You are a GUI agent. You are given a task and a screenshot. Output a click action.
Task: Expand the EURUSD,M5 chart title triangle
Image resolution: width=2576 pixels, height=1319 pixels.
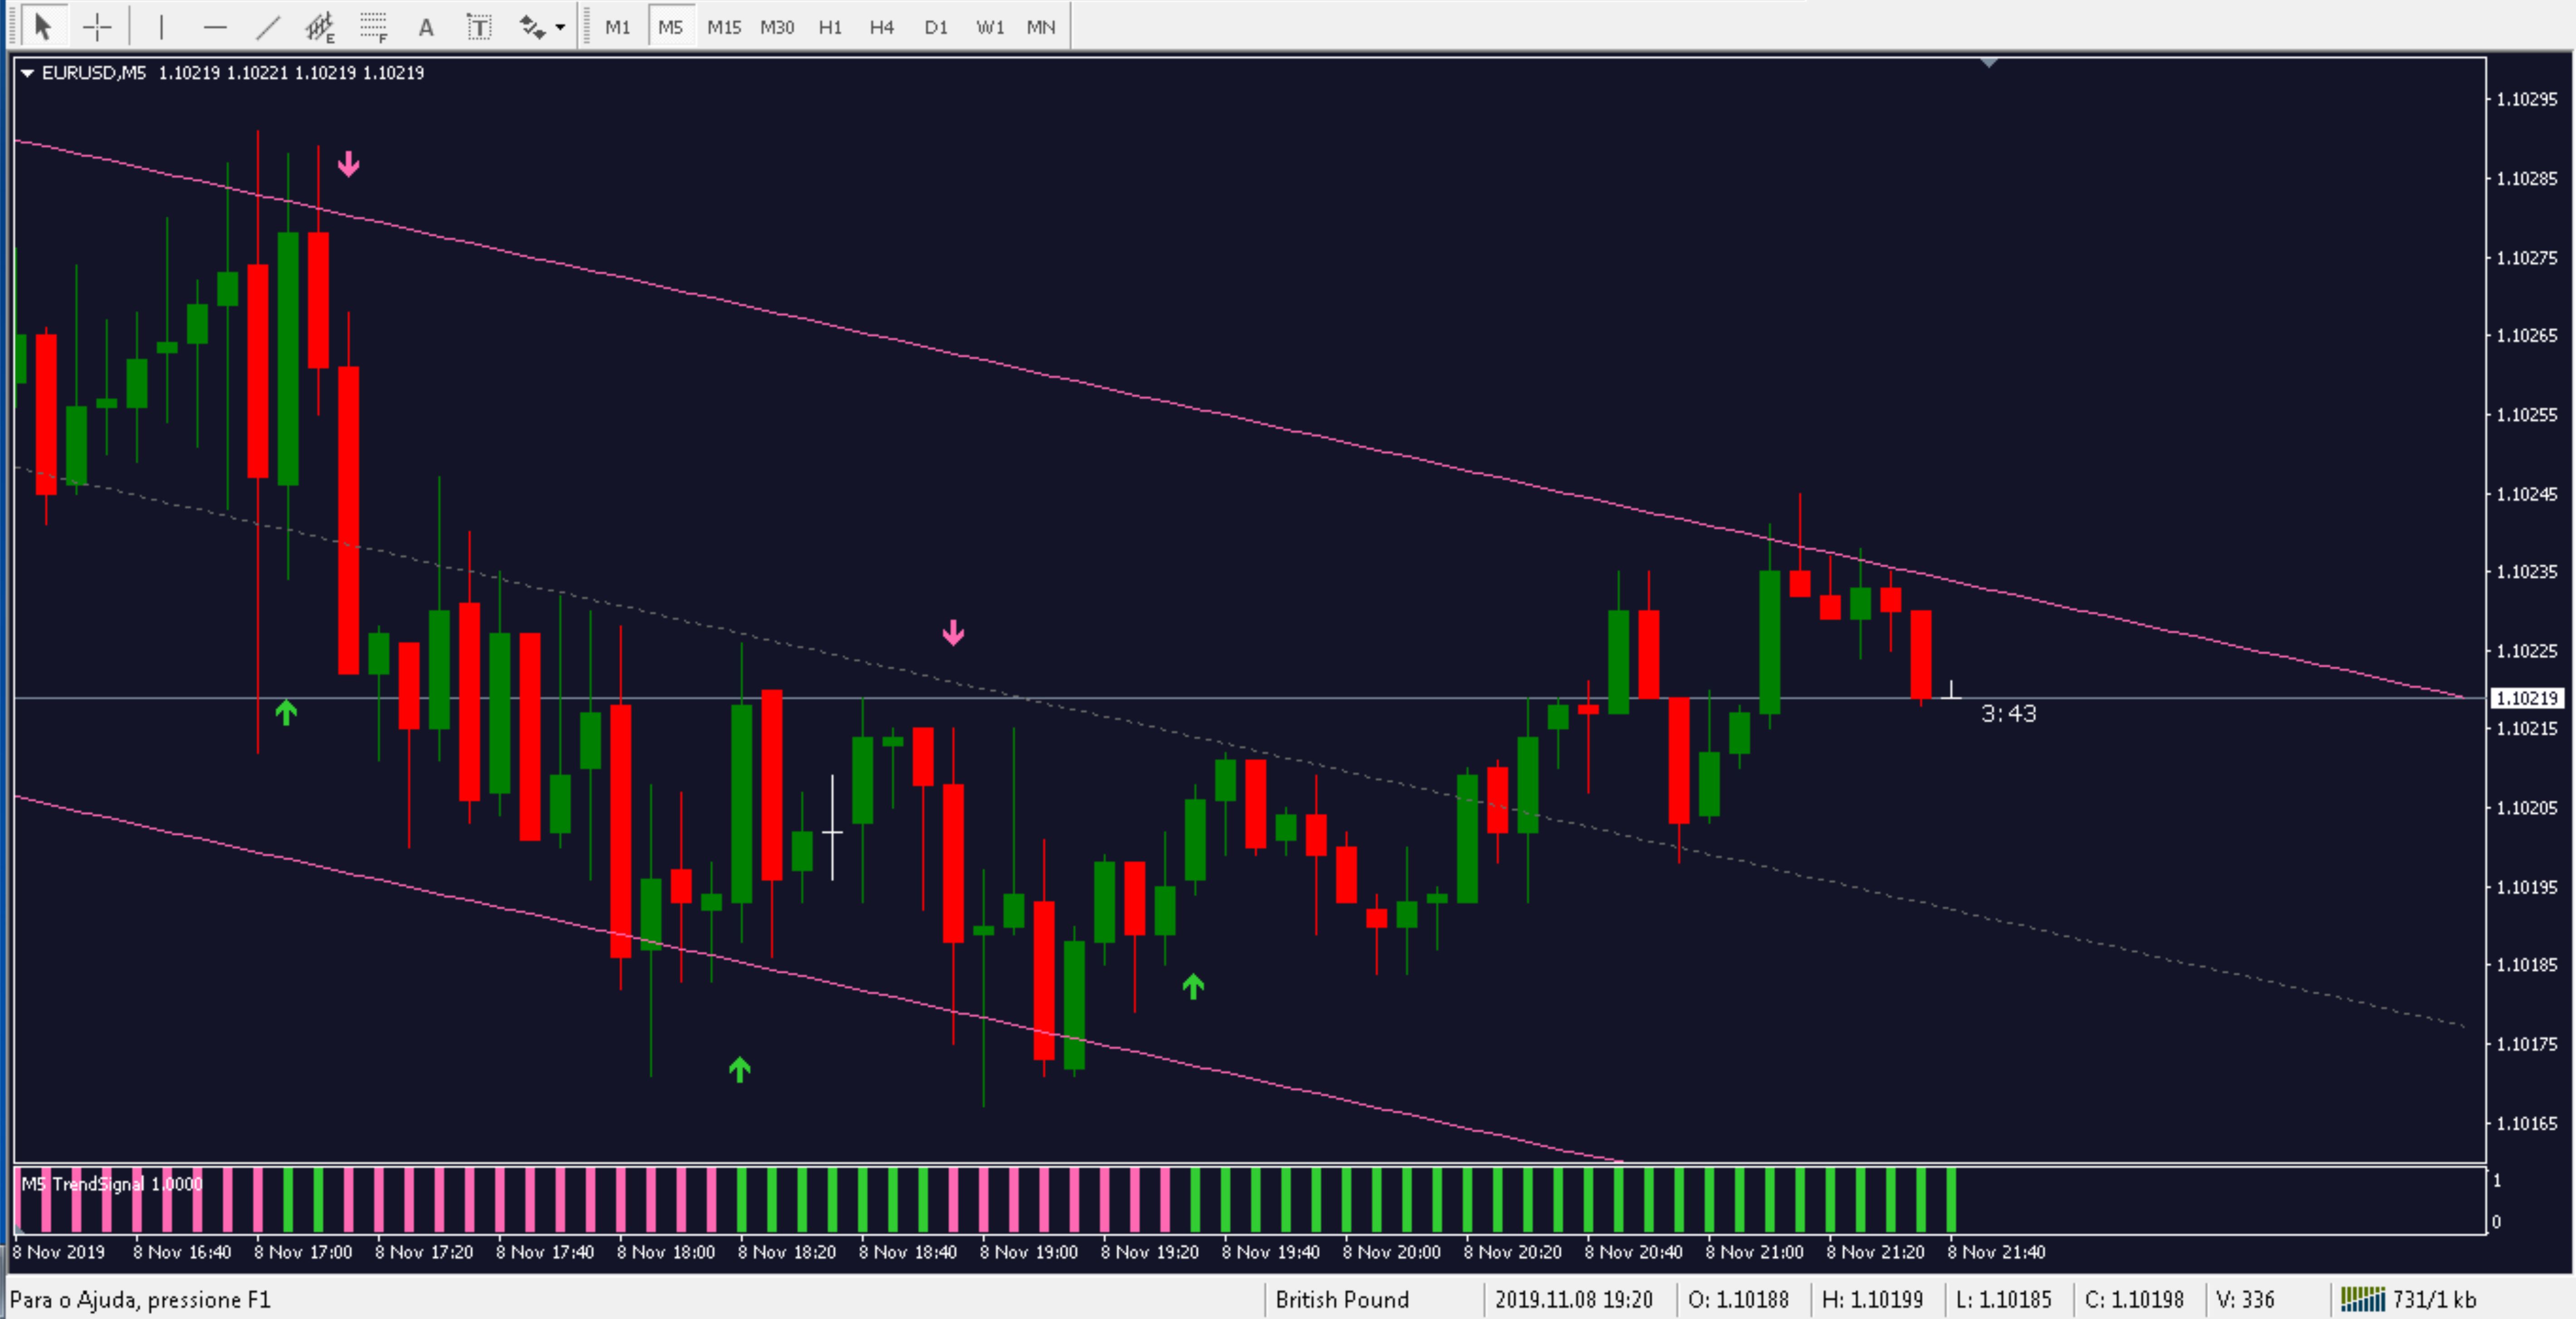28,73
